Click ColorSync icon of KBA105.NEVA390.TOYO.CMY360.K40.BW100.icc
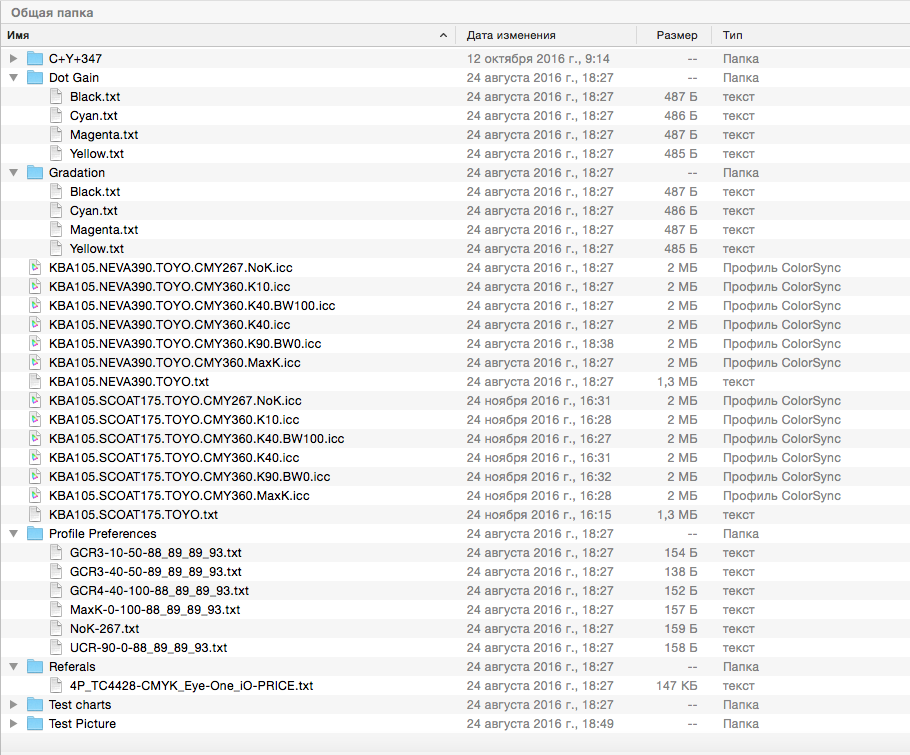Screen dimensions: 910x755 click(35, 306)
